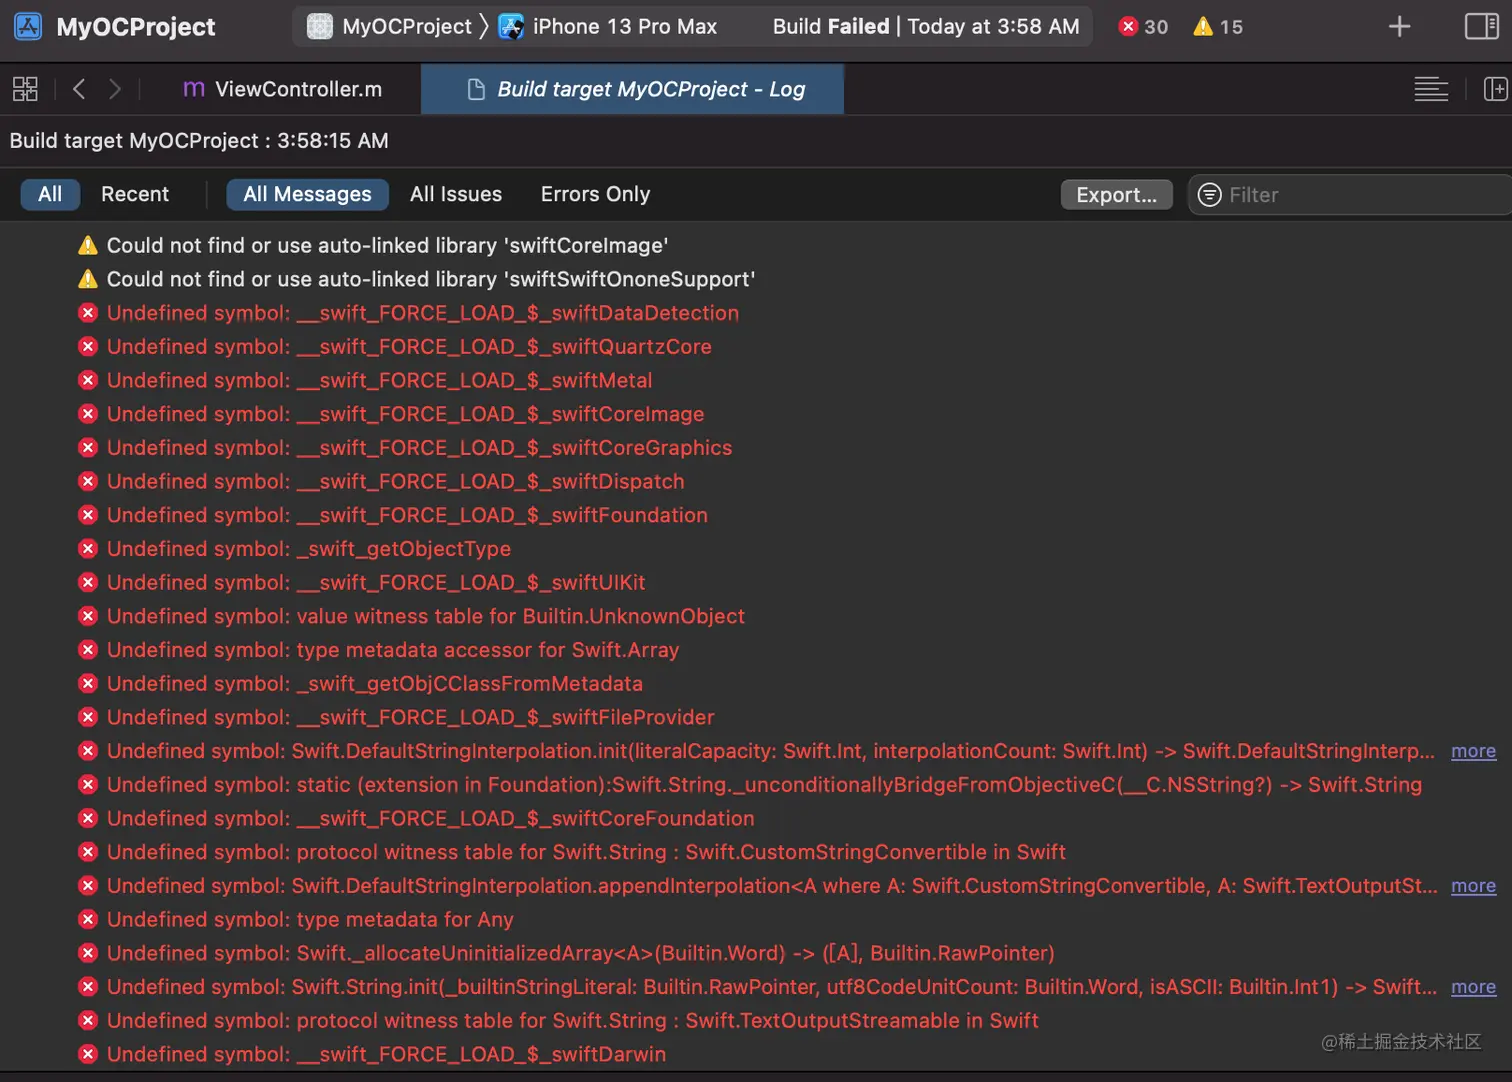Select the swiftFoundation undefined symbol error
The width and height of the screenshot is (1512, 1082).
[407, 515]
